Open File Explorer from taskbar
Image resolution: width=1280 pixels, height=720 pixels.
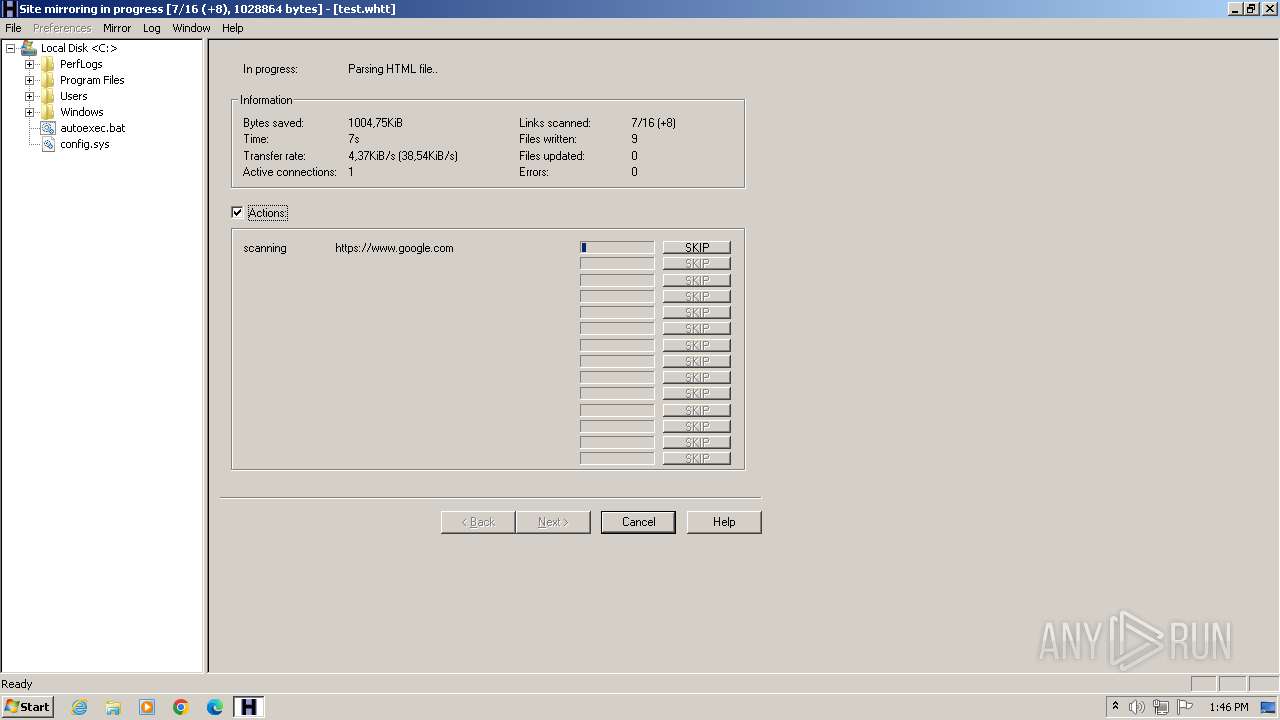click(x=113, y=707)
